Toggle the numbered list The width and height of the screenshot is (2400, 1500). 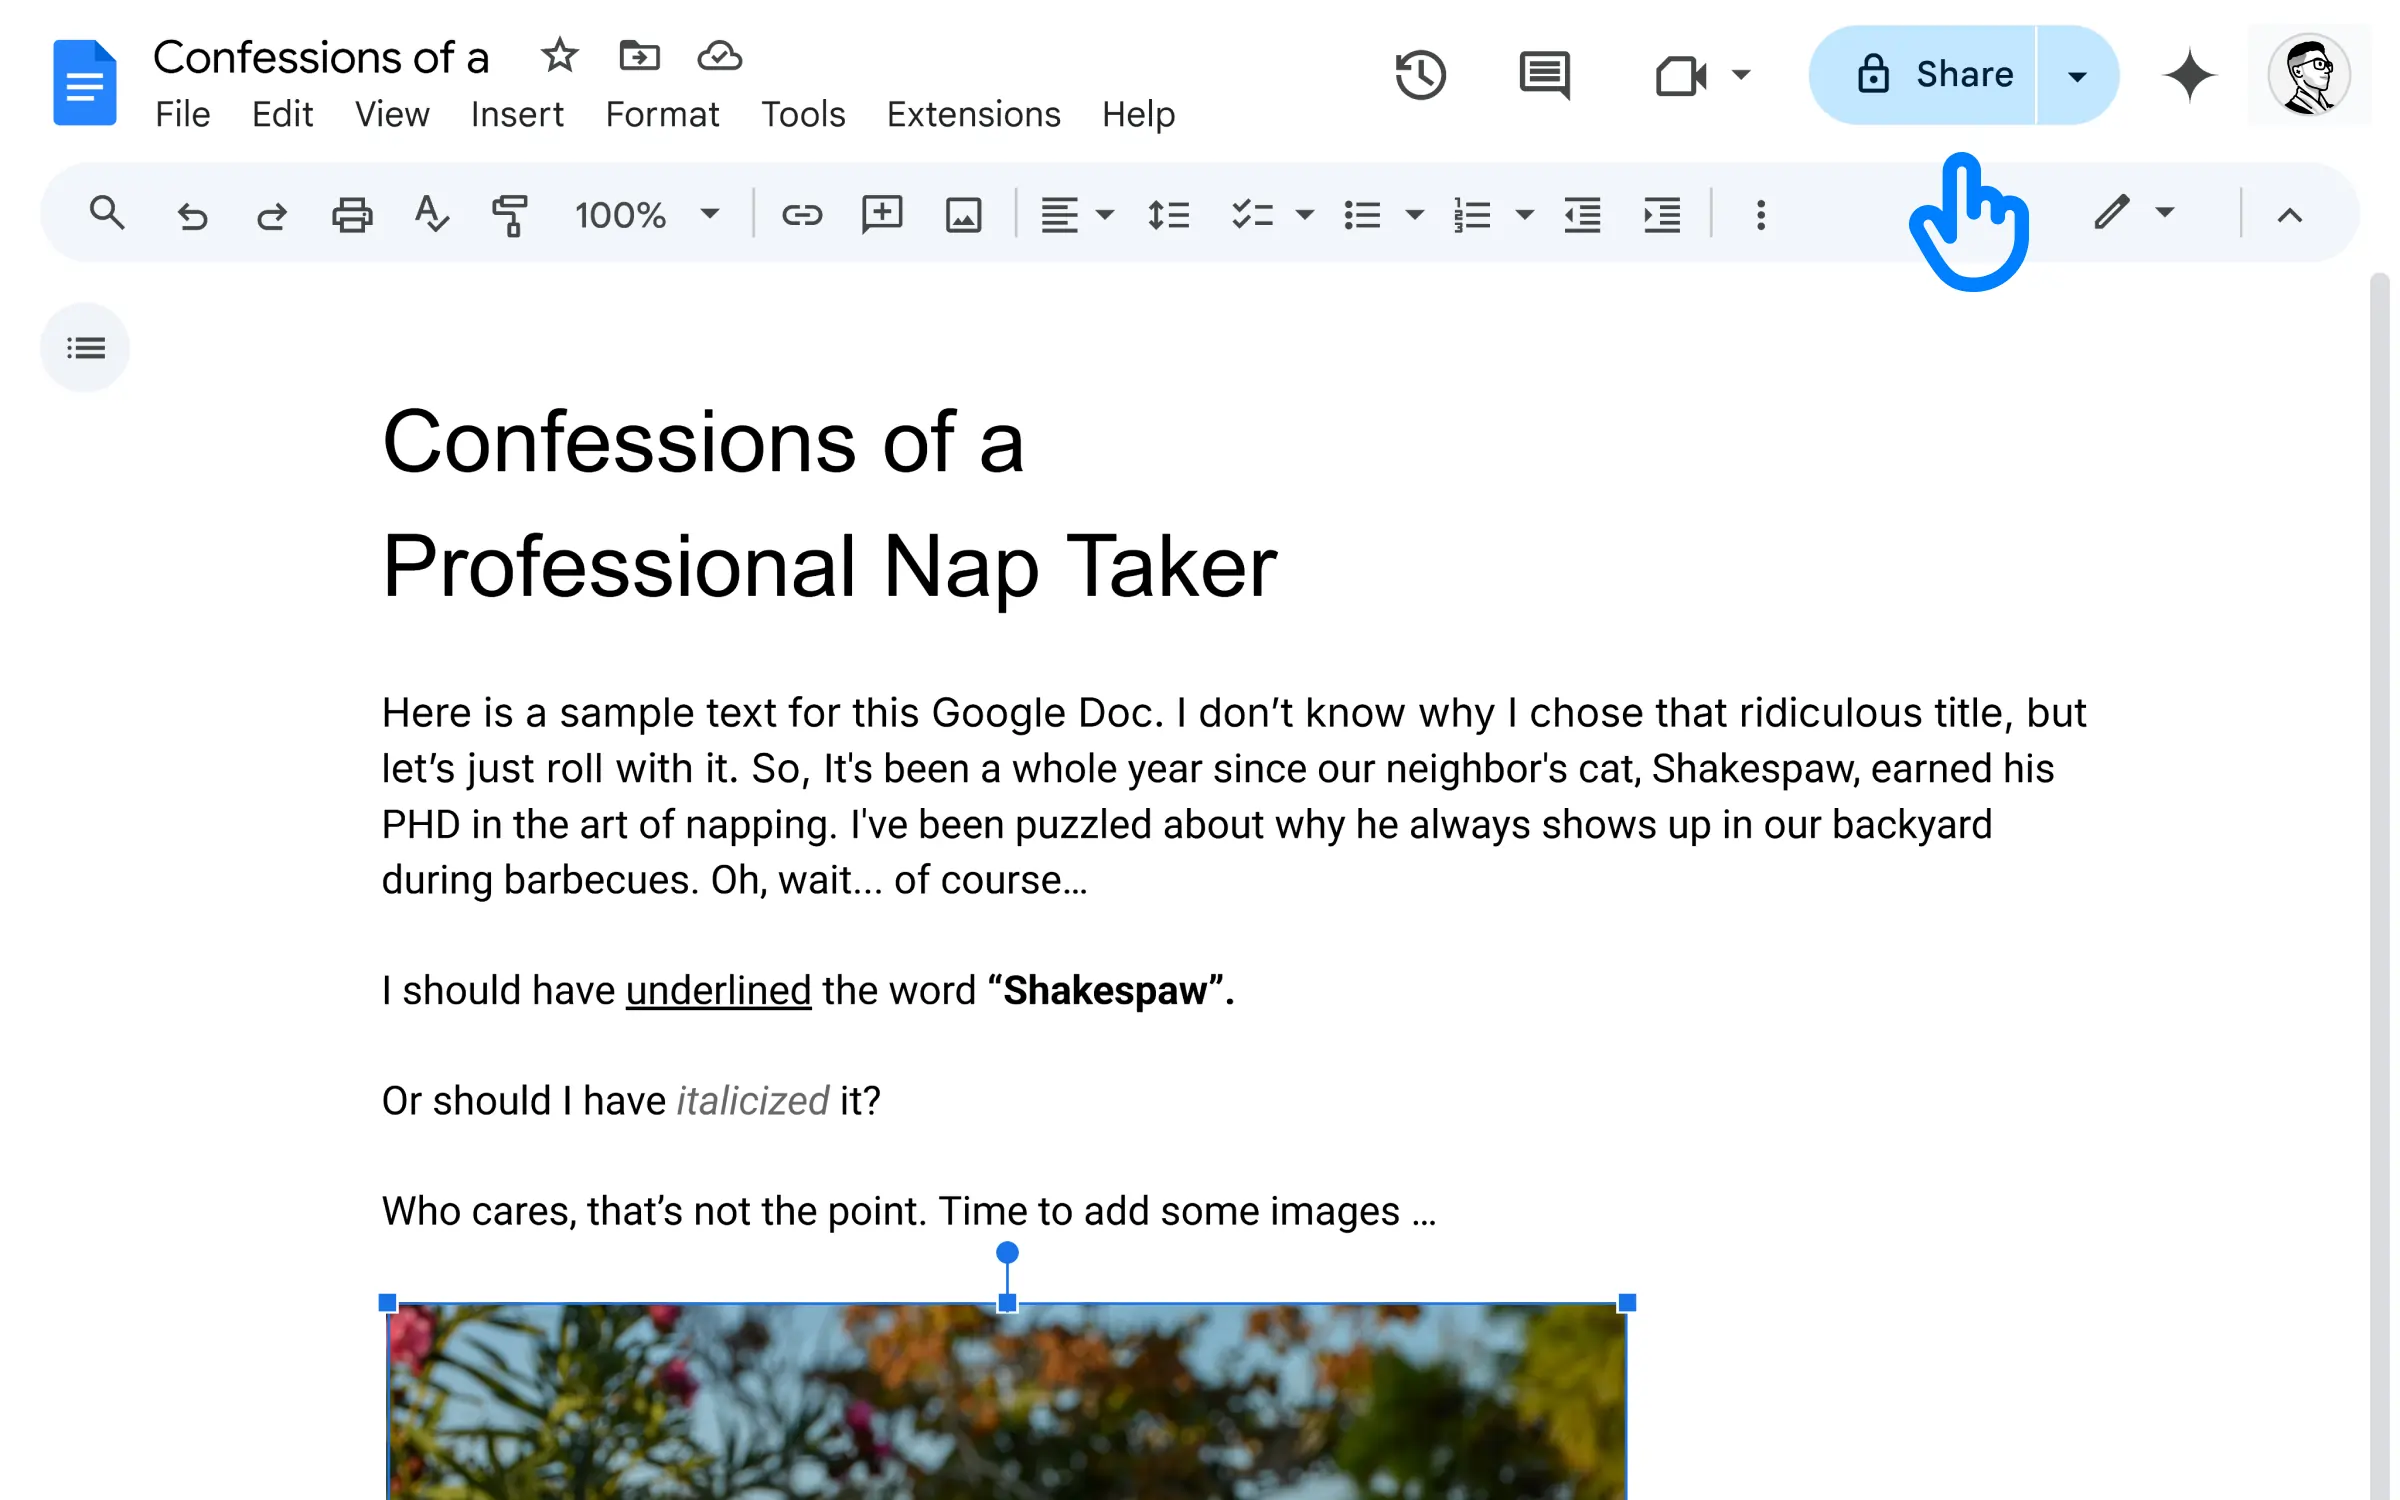[x=1472, y=215]
